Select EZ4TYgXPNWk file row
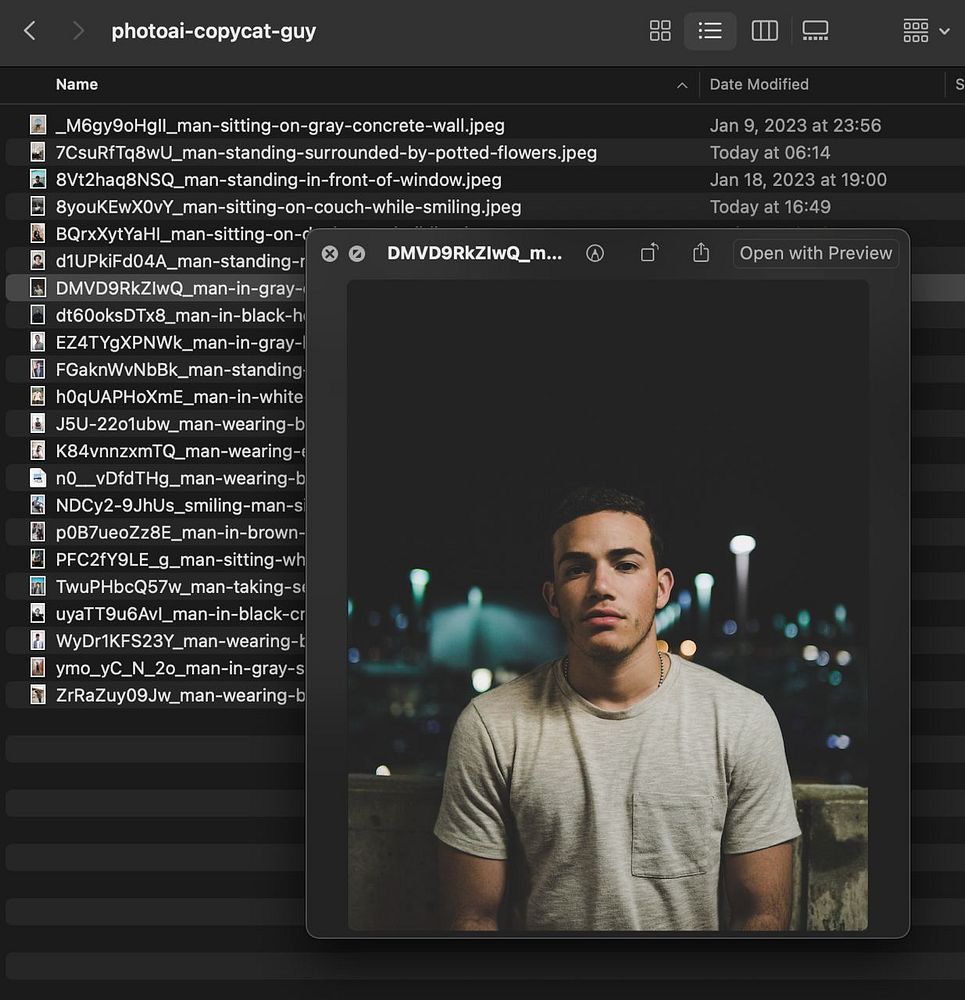This screenshot has height=1000, width=965. point(156,342)
